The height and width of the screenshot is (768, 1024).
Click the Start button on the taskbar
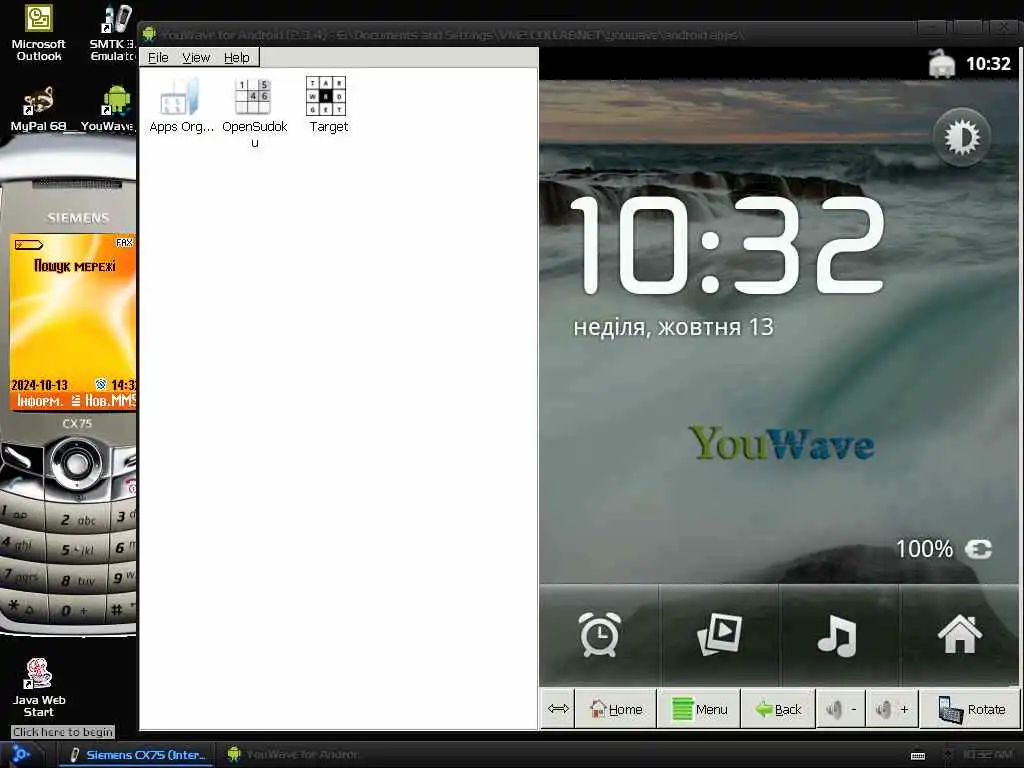coord(21,754)
